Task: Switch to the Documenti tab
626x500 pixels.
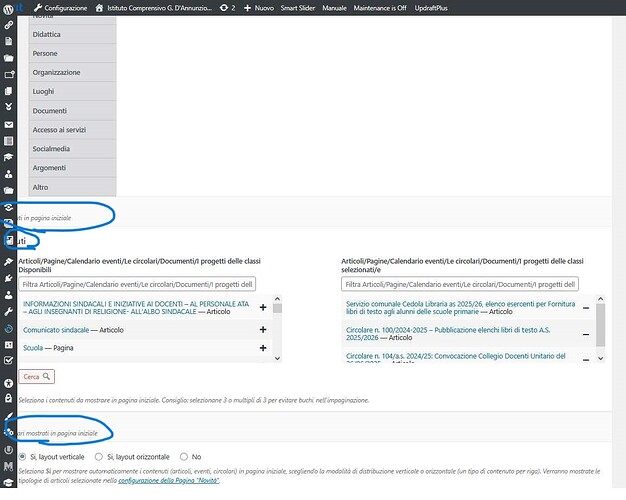Action: [x=50, y=110]
